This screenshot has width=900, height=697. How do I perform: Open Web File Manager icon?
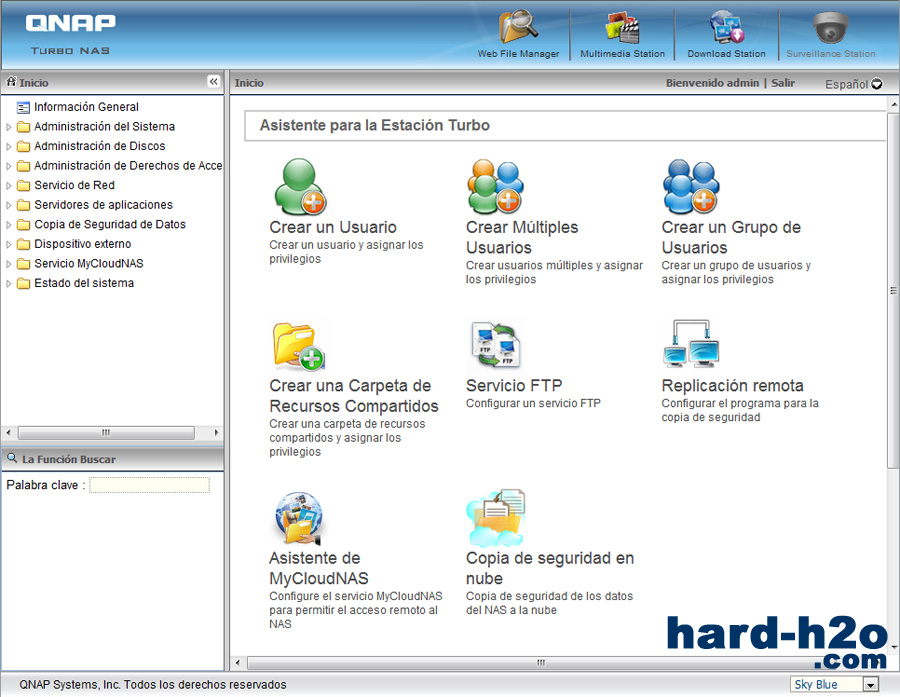click(518, 27)
